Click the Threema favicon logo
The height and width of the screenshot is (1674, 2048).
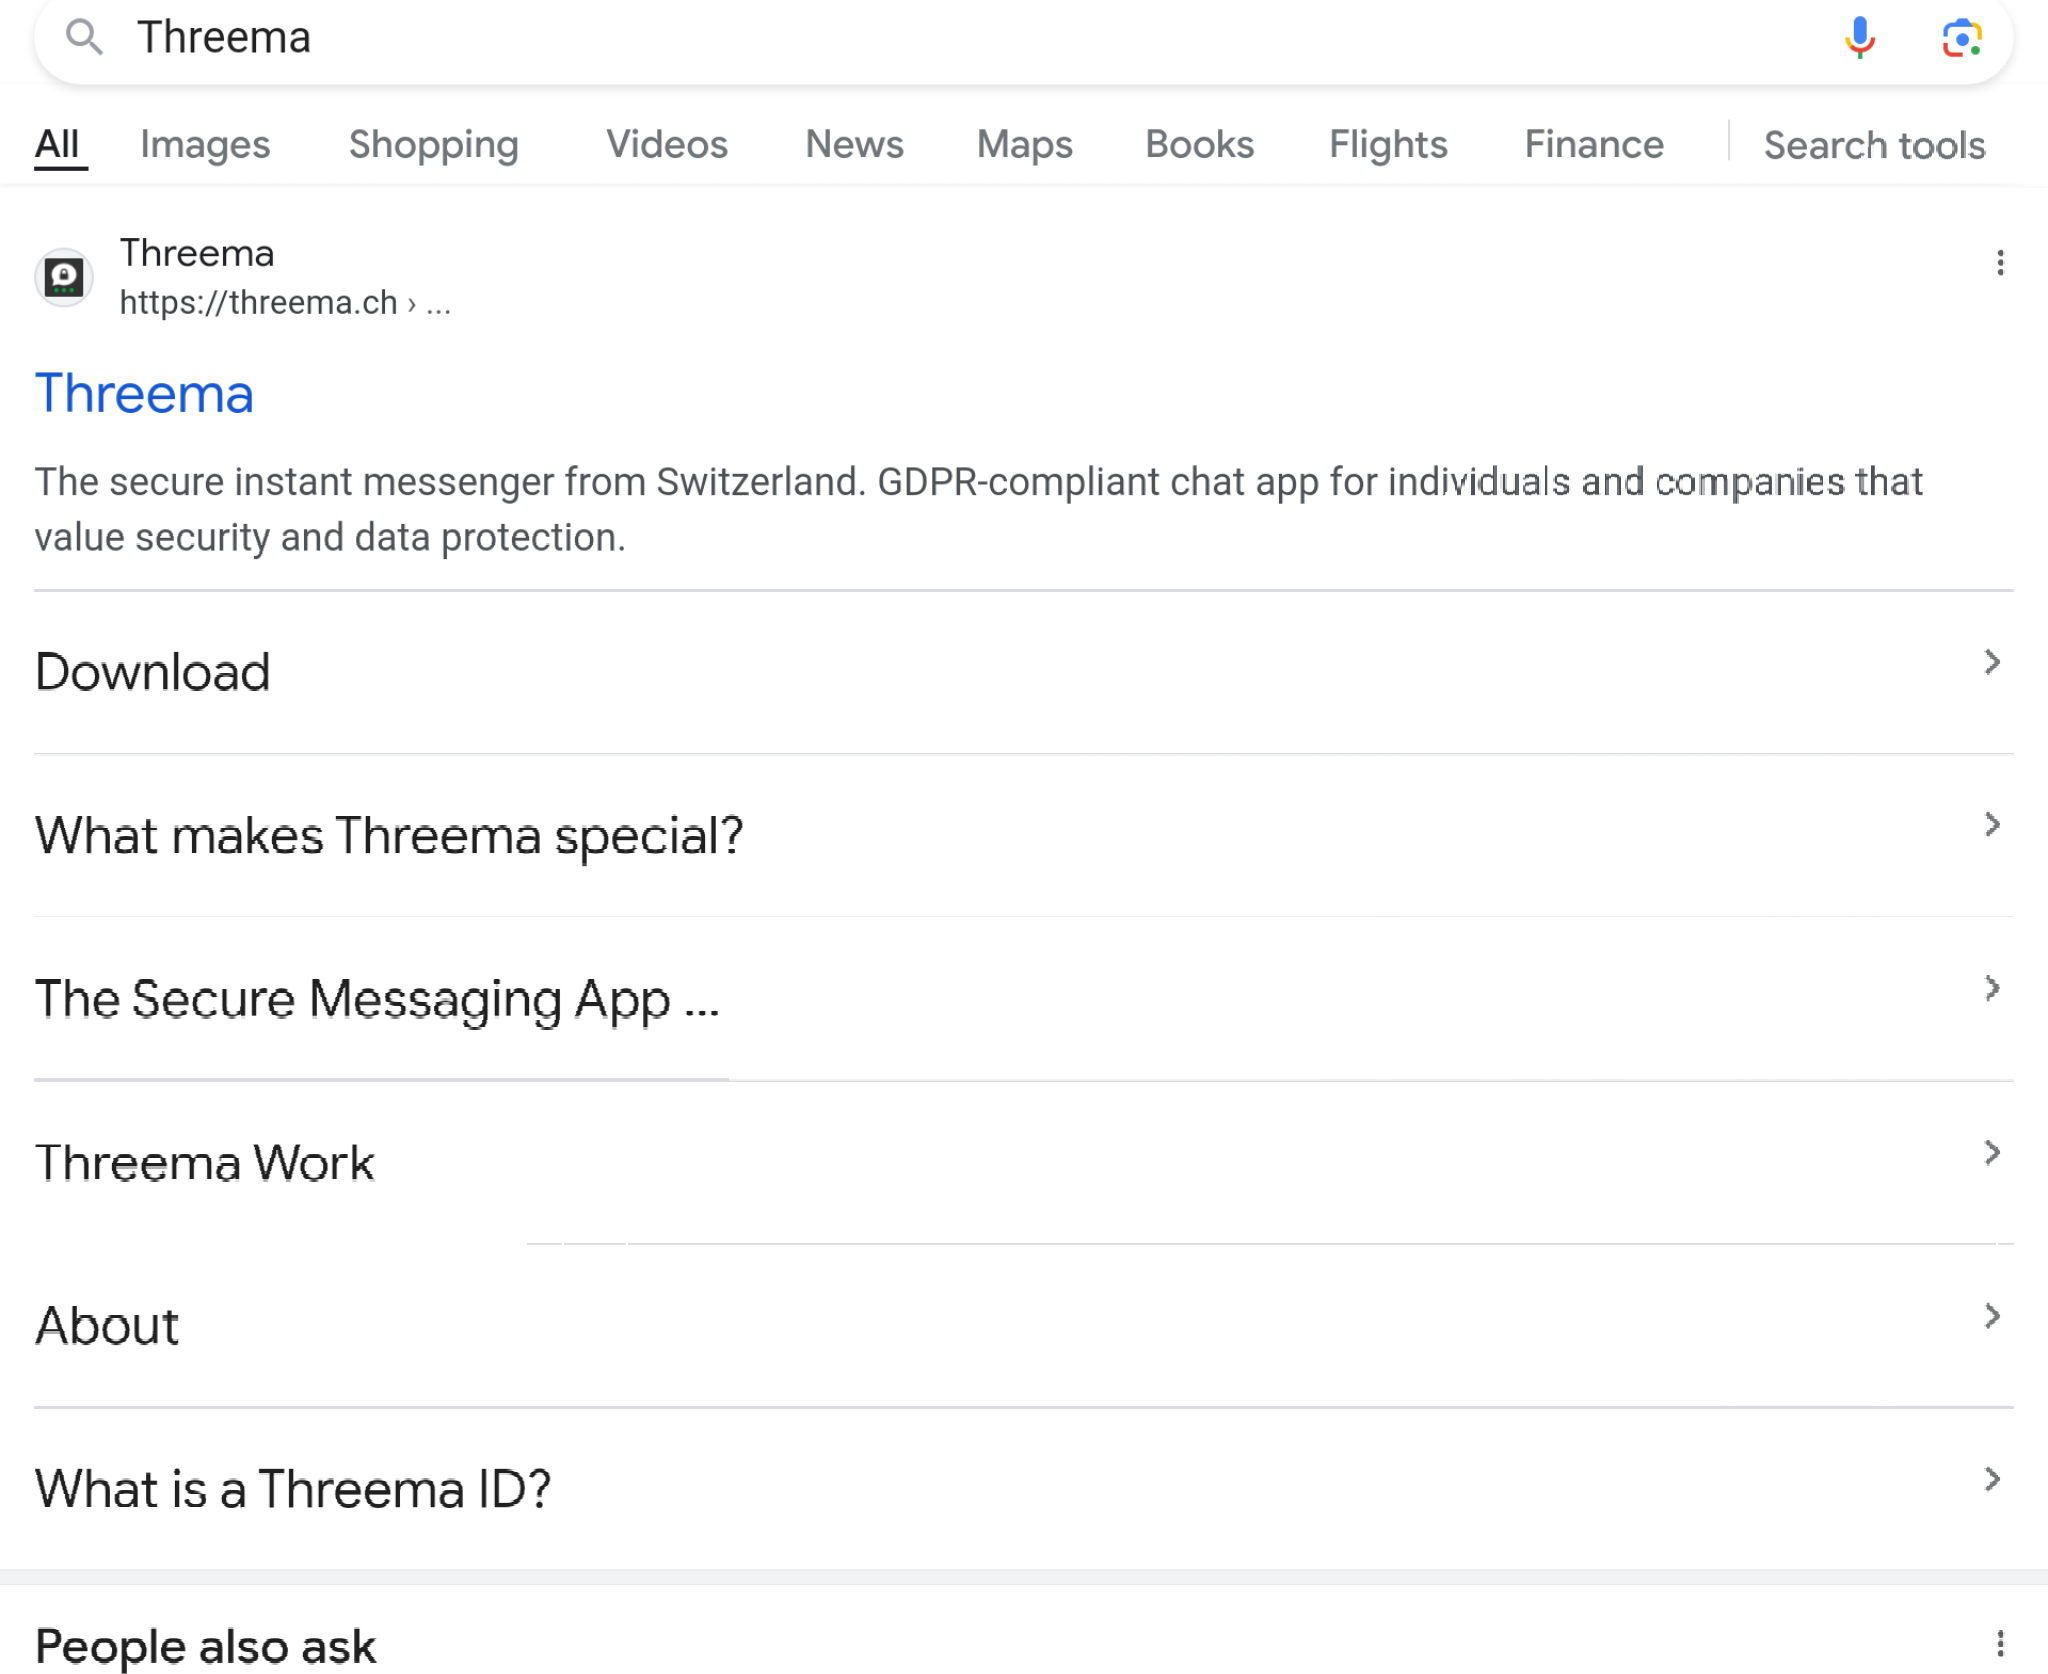pyautogui.click(x=64, y=277)
